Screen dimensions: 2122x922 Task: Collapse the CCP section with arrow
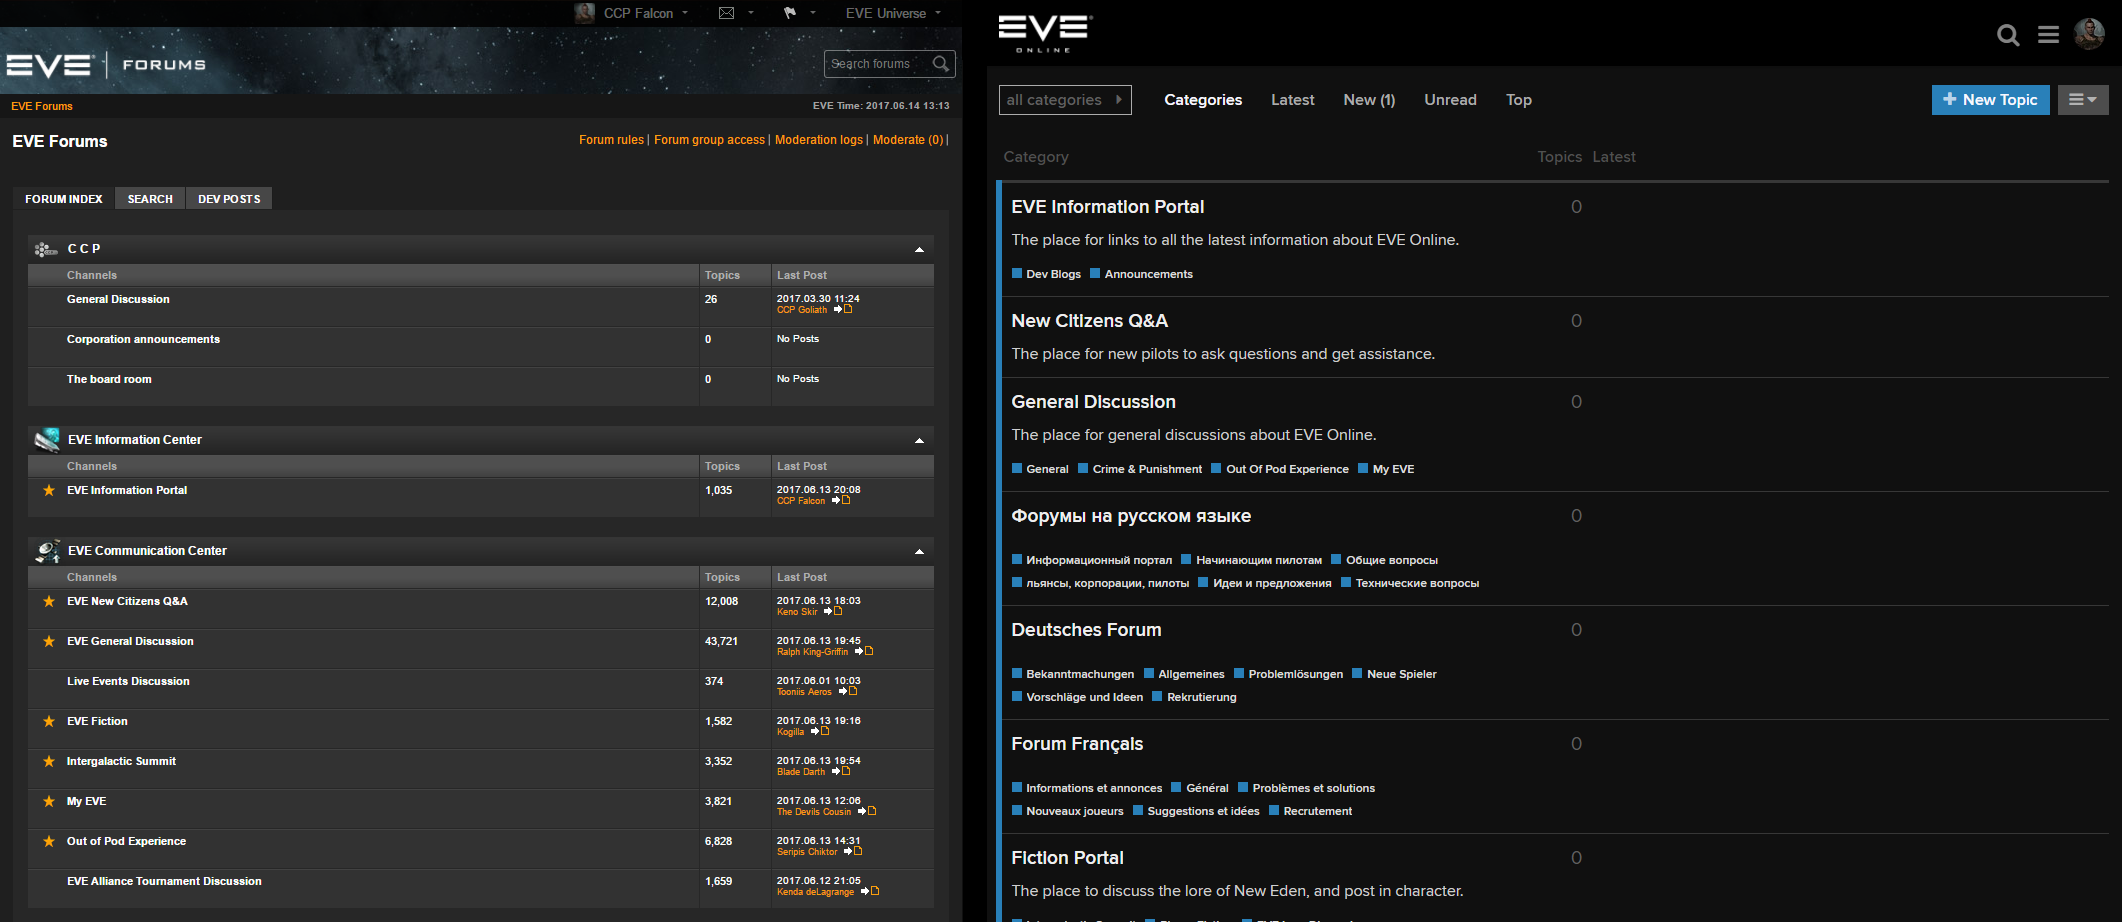pos(919,249)
